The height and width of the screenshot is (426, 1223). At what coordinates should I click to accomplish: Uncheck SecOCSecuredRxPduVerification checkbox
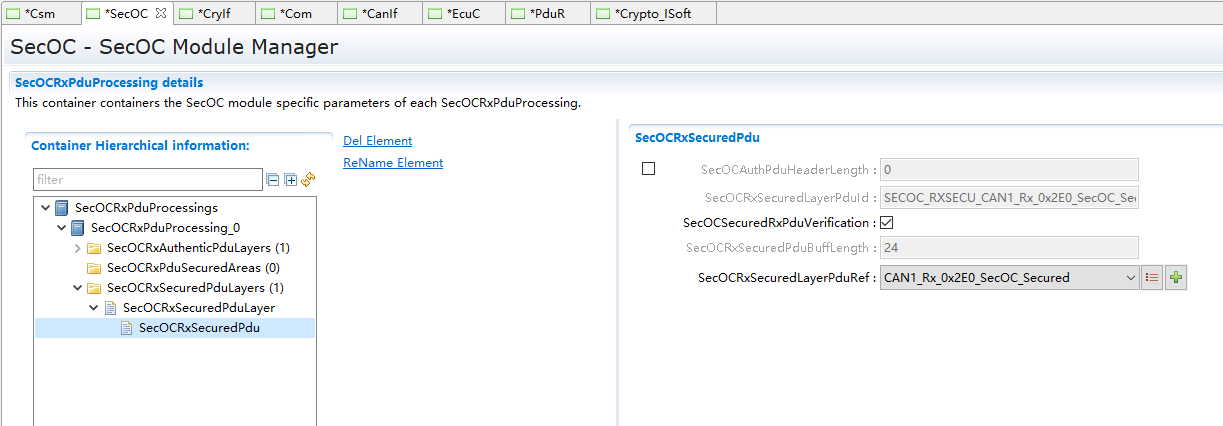coord(886,223)
